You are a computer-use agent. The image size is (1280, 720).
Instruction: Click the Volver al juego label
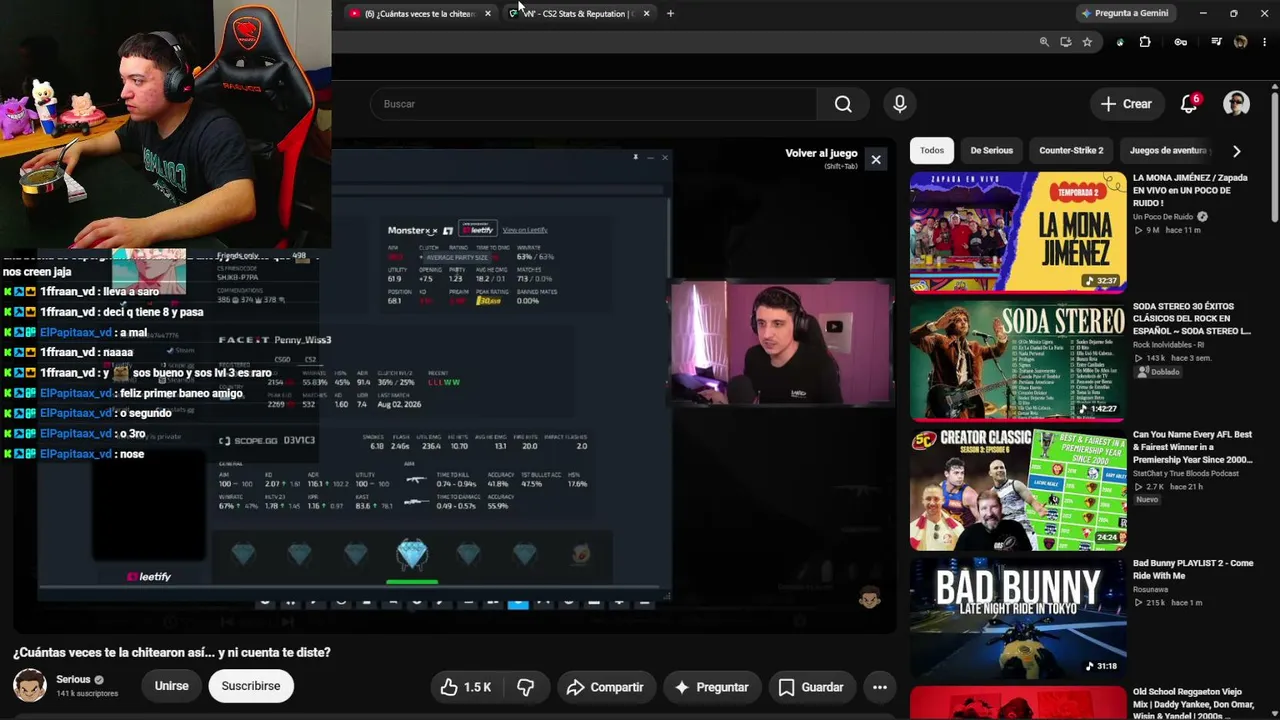coord(821,153)
